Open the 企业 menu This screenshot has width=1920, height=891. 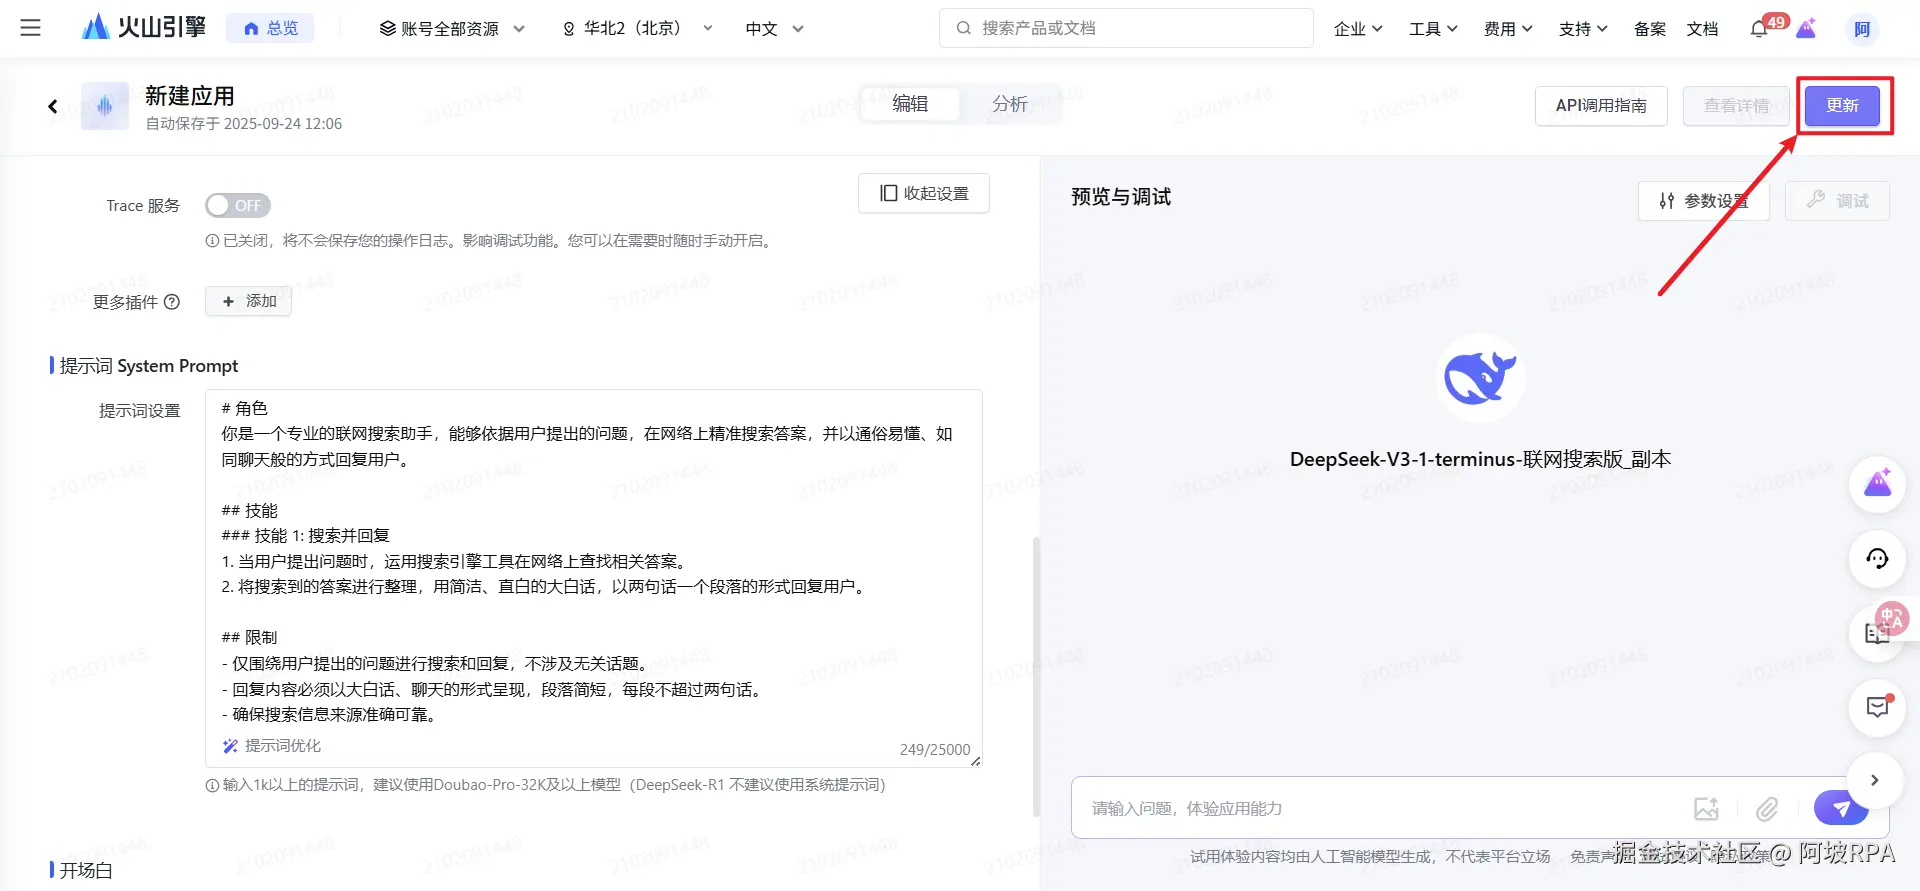coord(1357,29)
